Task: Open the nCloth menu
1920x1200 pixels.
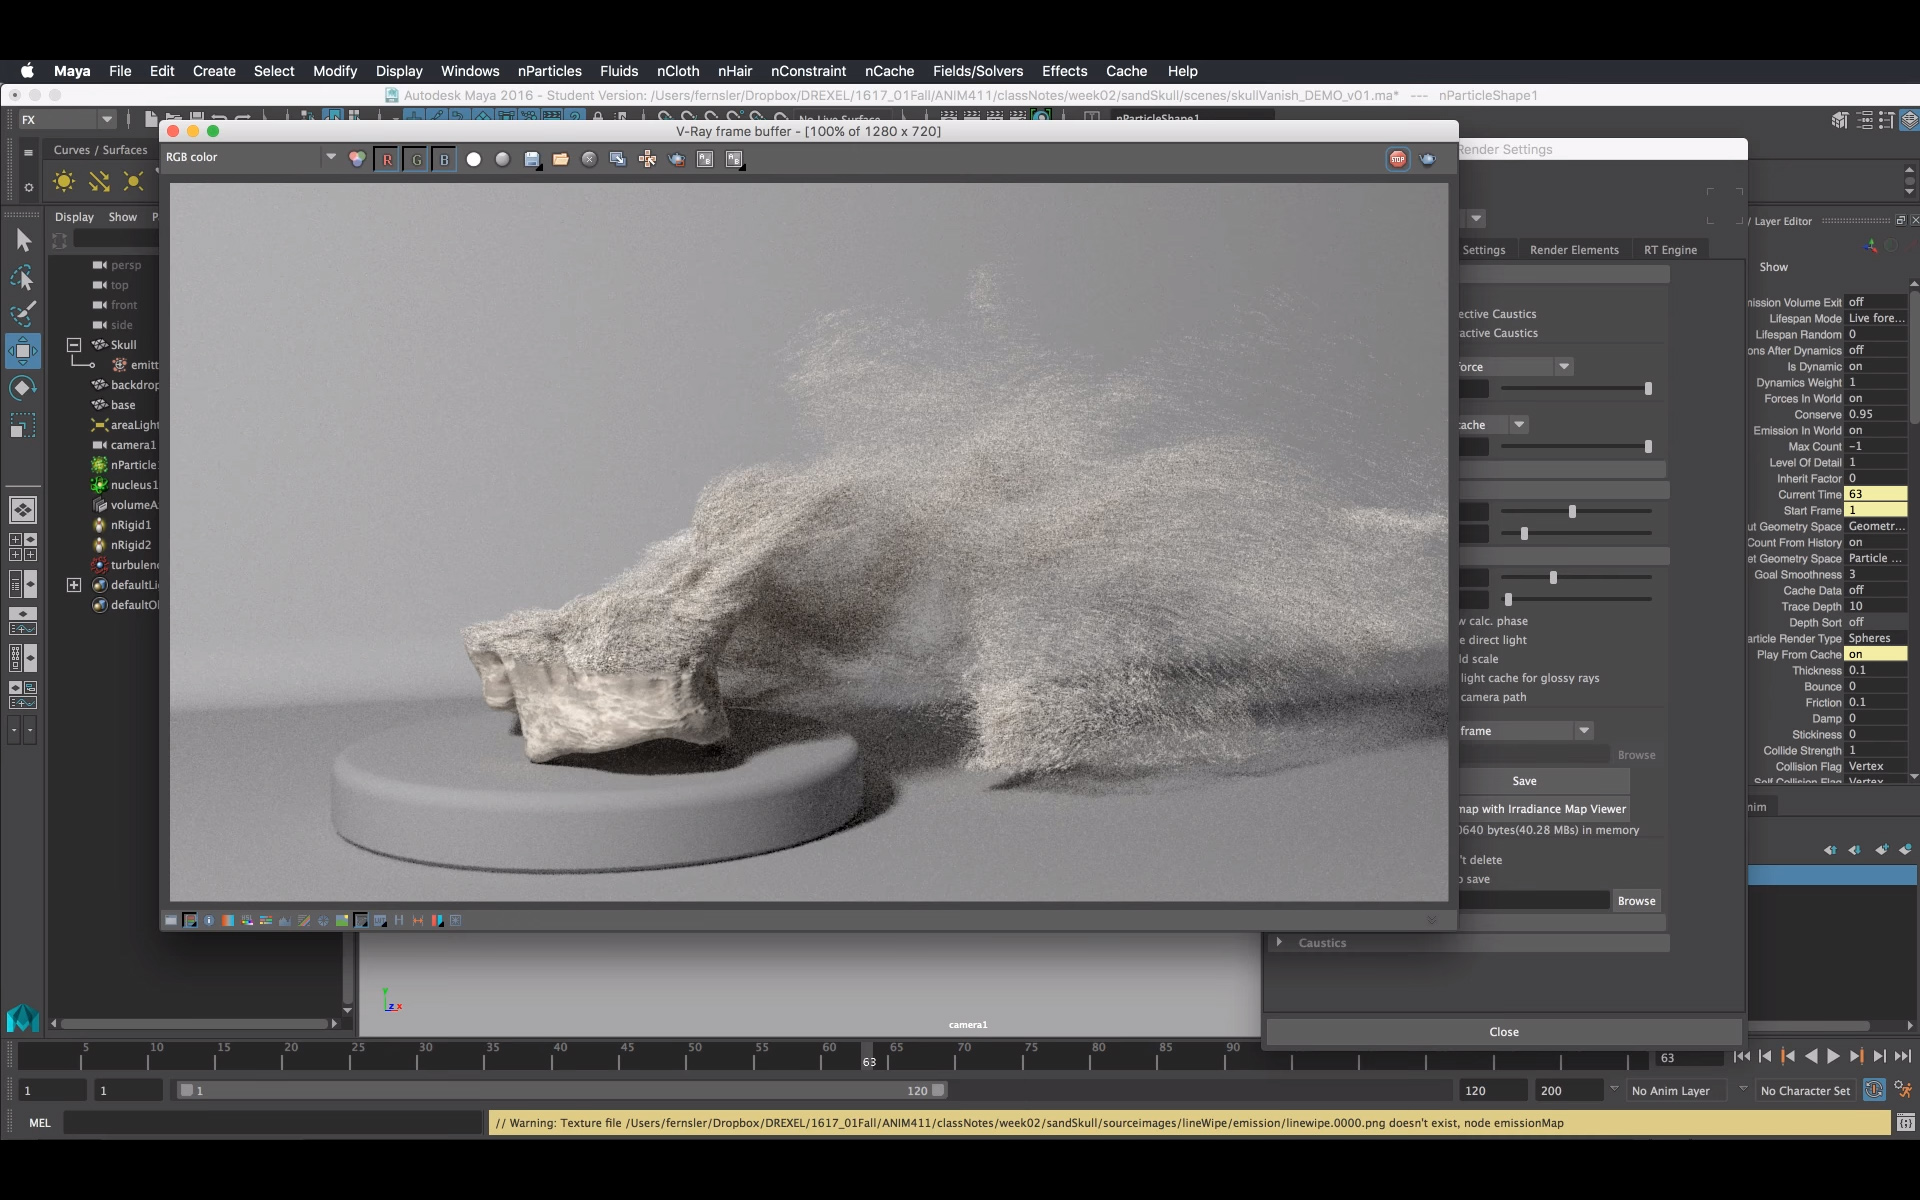Action: pyautogui.click(x=678, y=71)
